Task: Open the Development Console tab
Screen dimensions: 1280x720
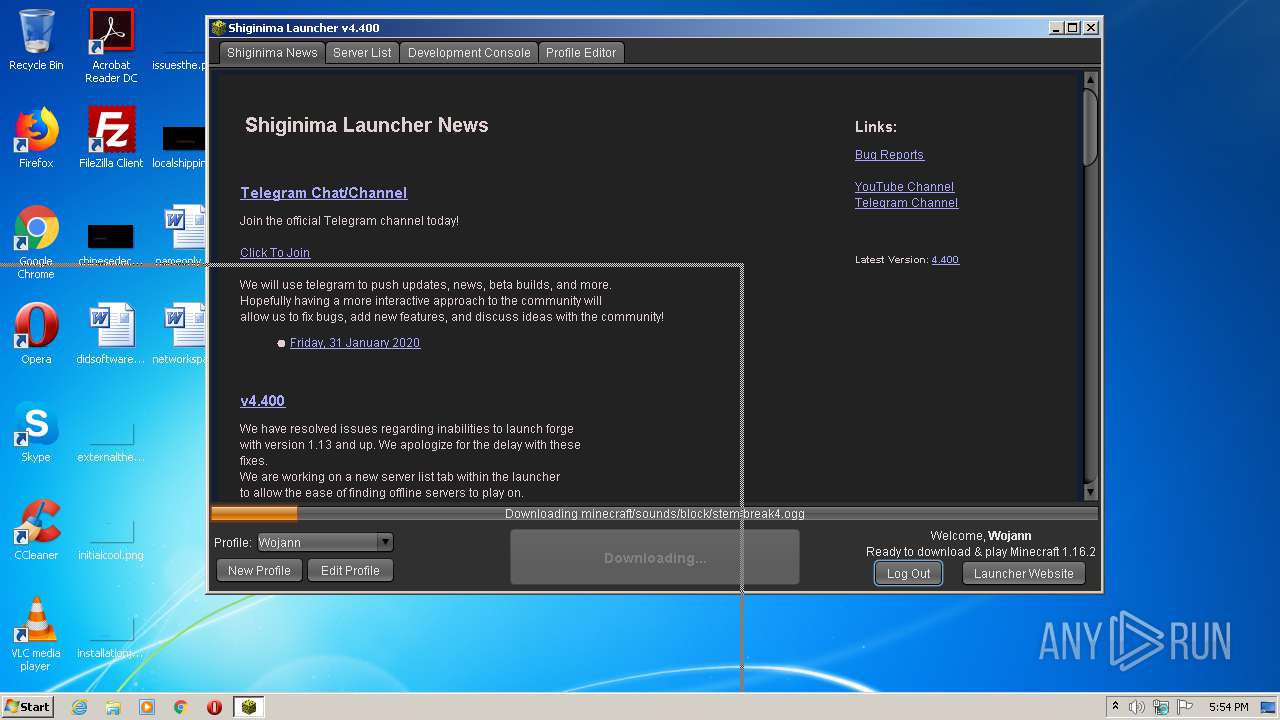Action: point(469,53)
